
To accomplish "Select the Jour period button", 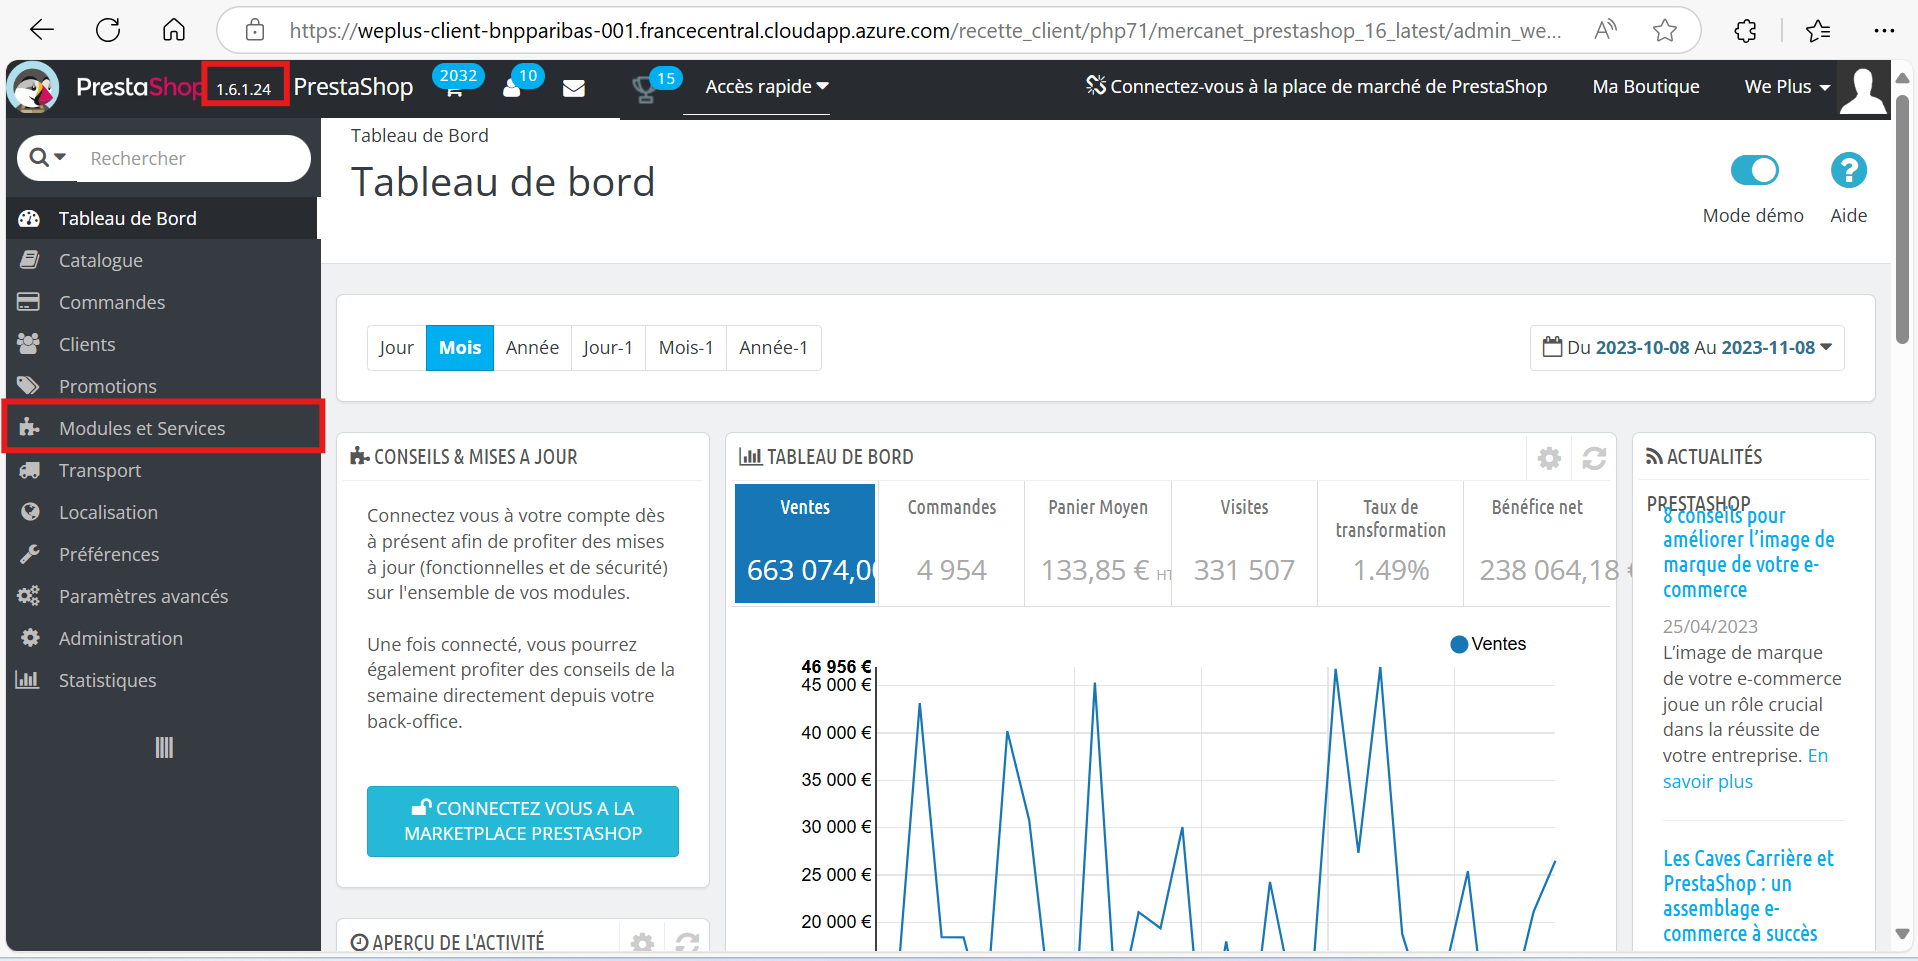I will pos(396,348).
